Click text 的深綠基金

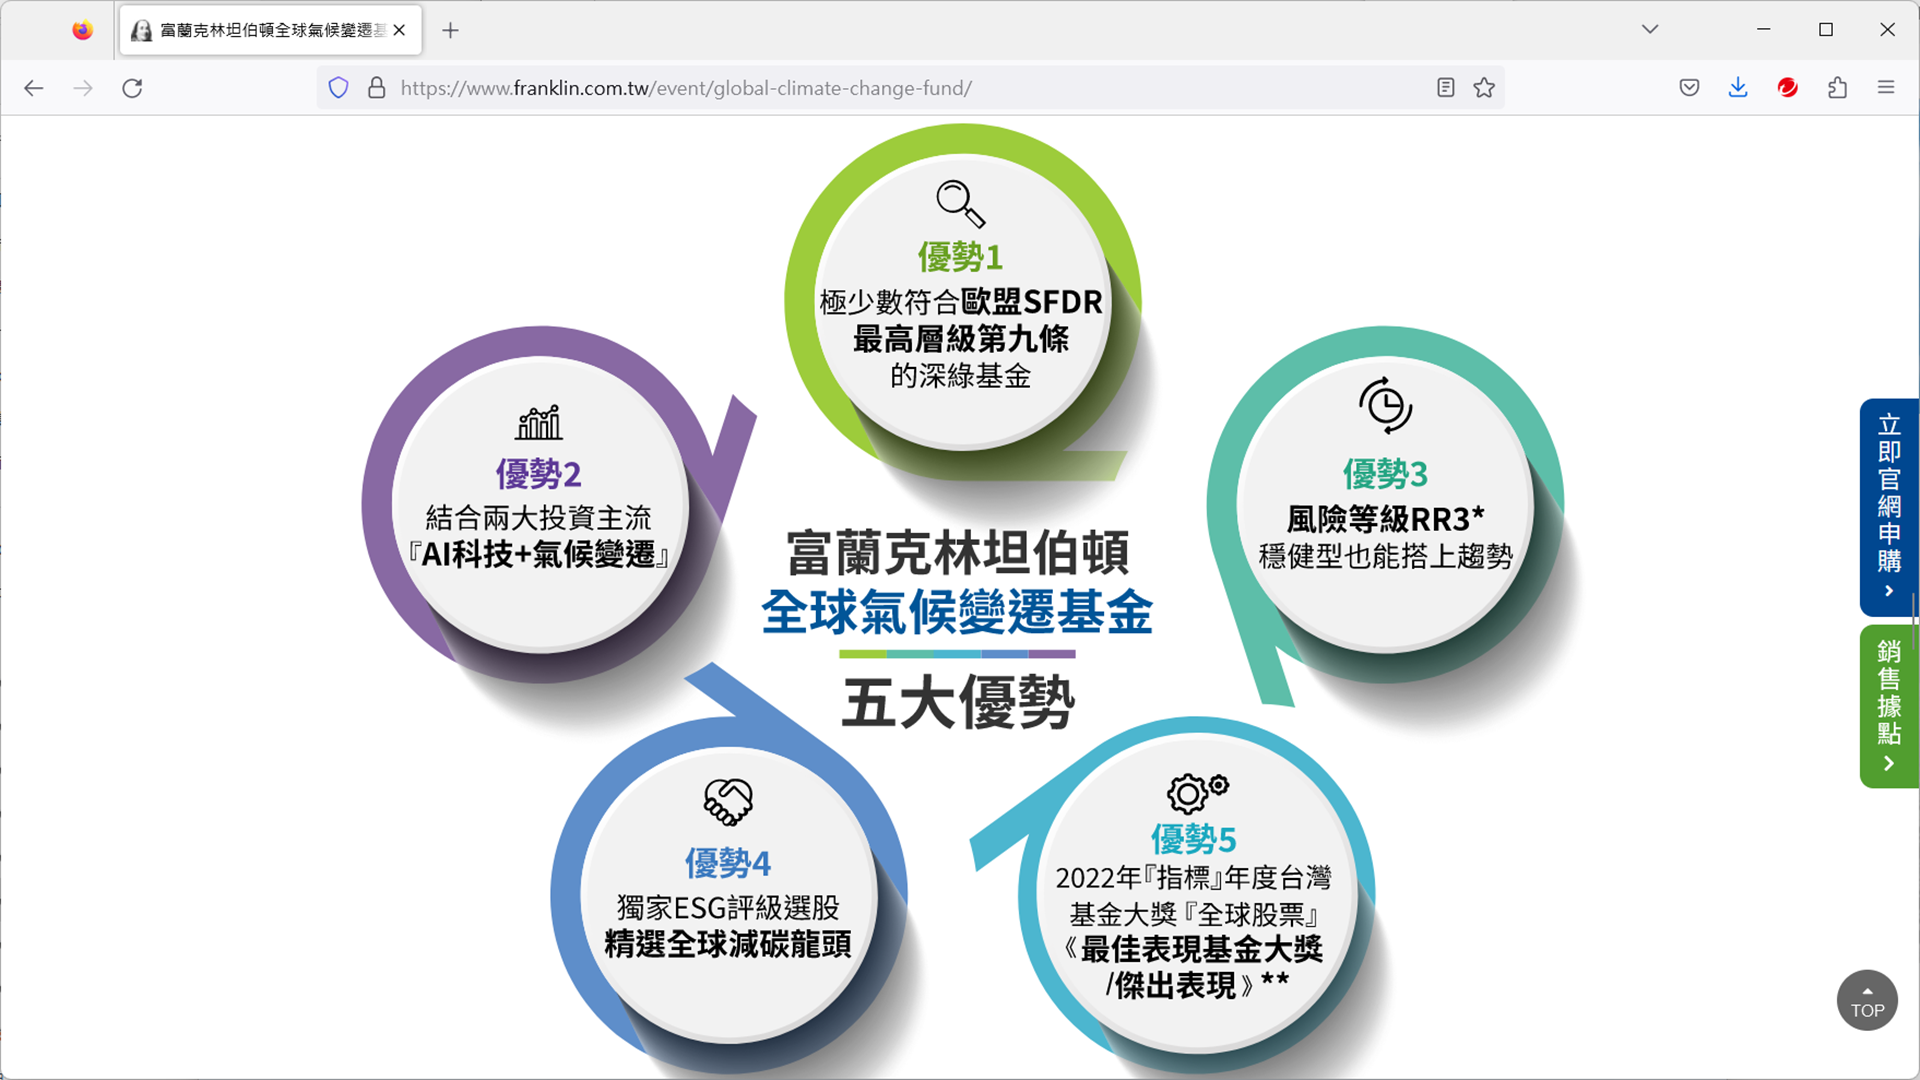(x=960, y=376)
